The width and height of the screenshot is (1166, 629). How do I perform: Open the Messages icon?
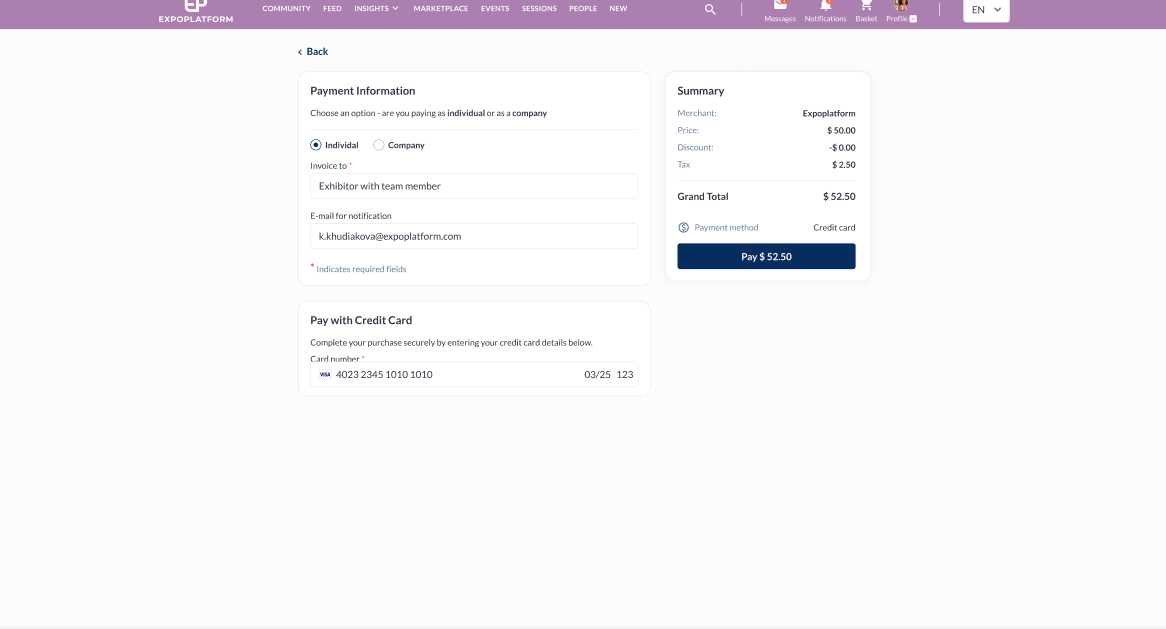[779, 5]
